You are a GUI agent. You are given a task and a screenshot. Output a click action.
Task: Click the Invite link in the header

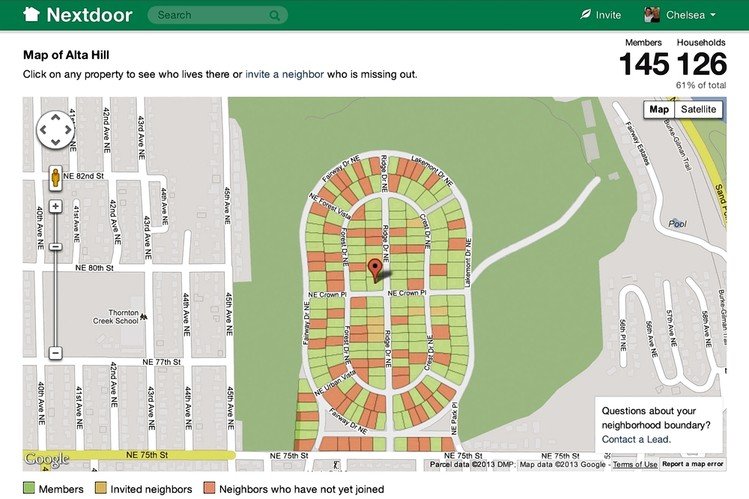point(608,15)
